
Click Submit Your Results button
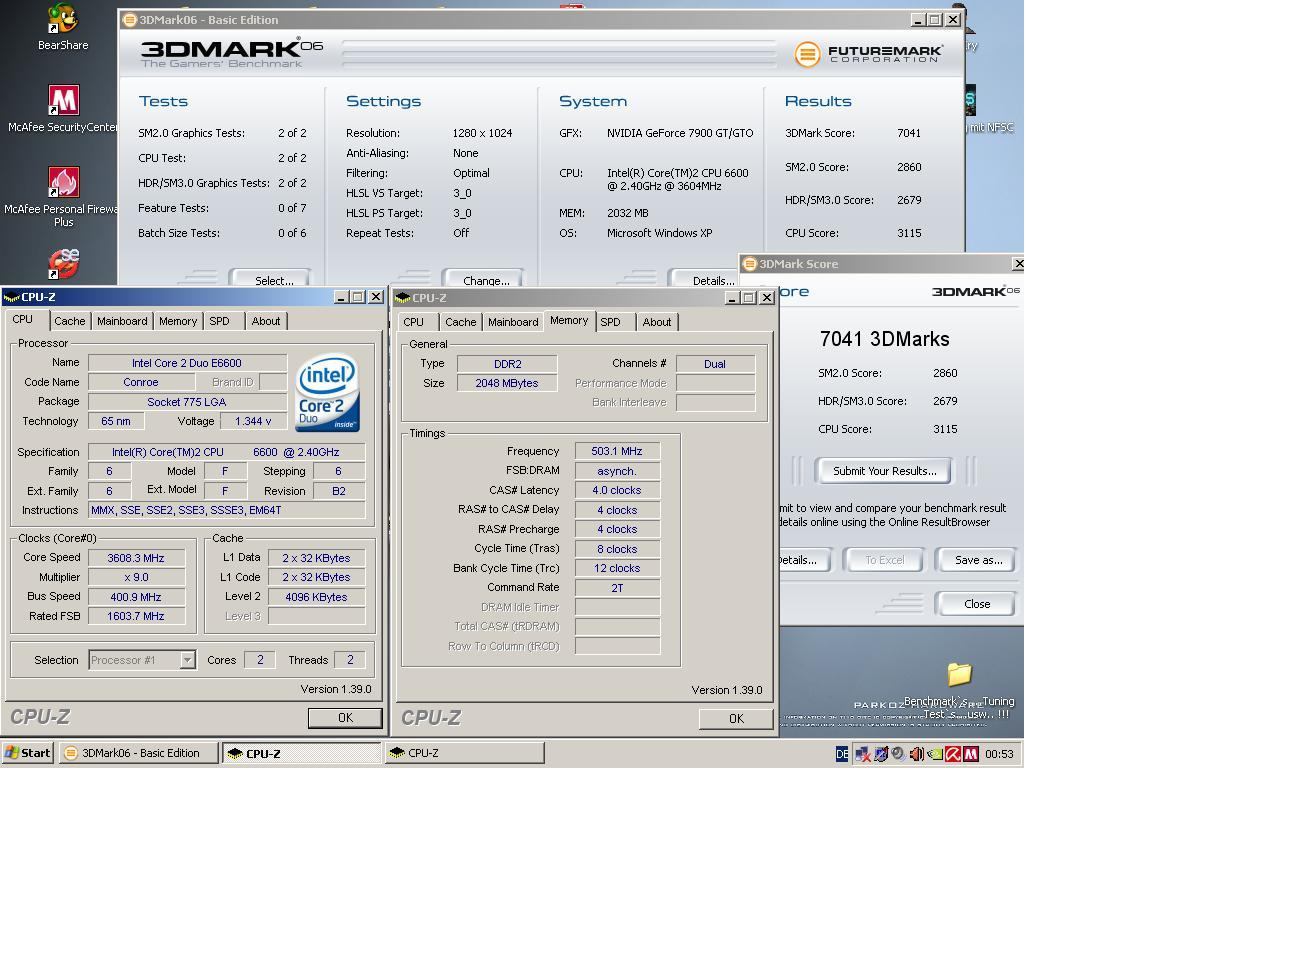pyautogui.click(x=885, y=471)
